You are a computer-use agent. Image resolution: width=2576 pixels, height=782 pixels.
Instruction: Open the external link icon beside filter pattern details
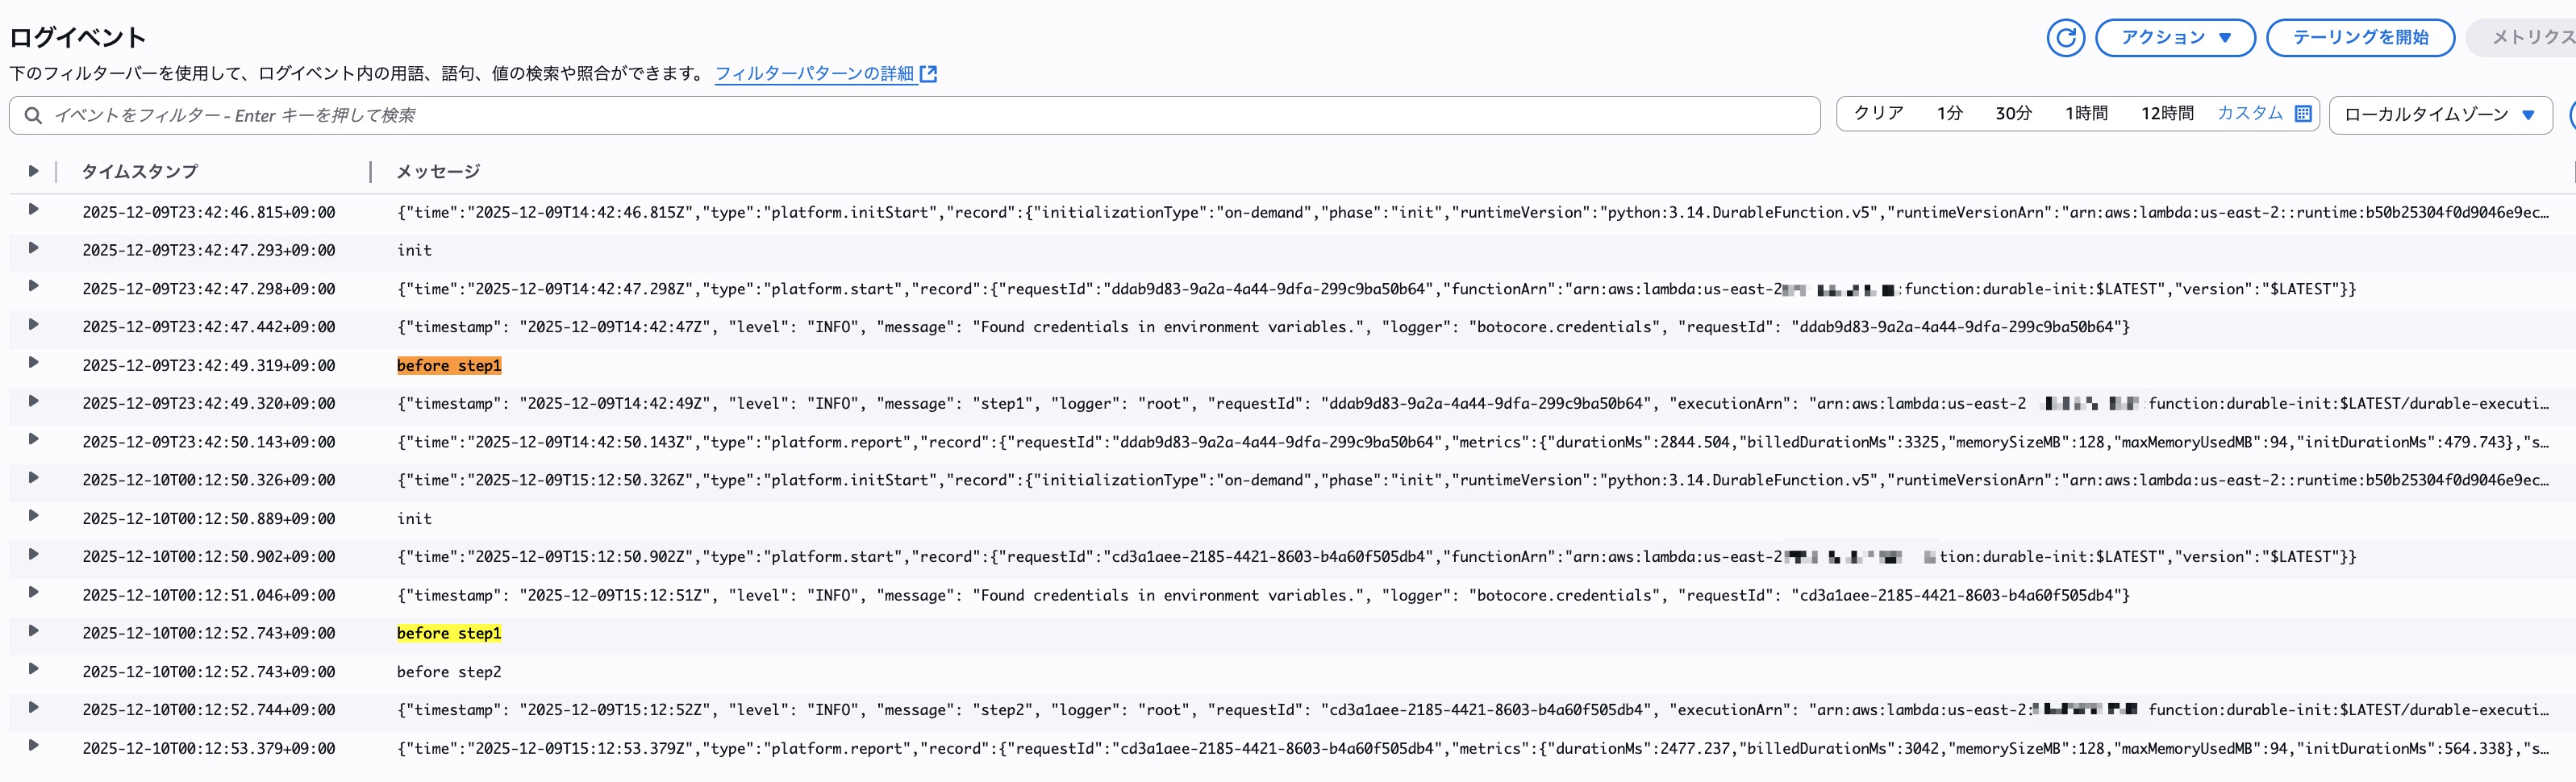point(928,74)
